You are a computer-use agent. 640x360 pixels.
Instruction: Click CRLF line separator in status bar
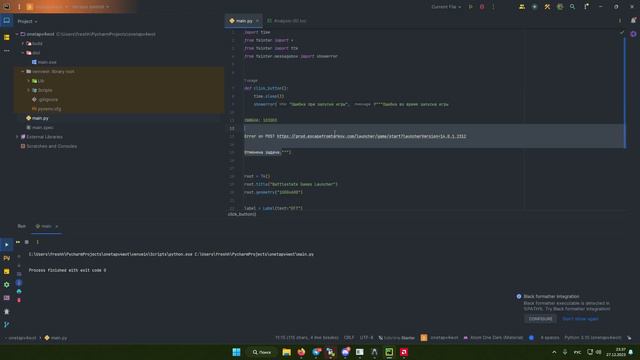click(x=349, y=338)
